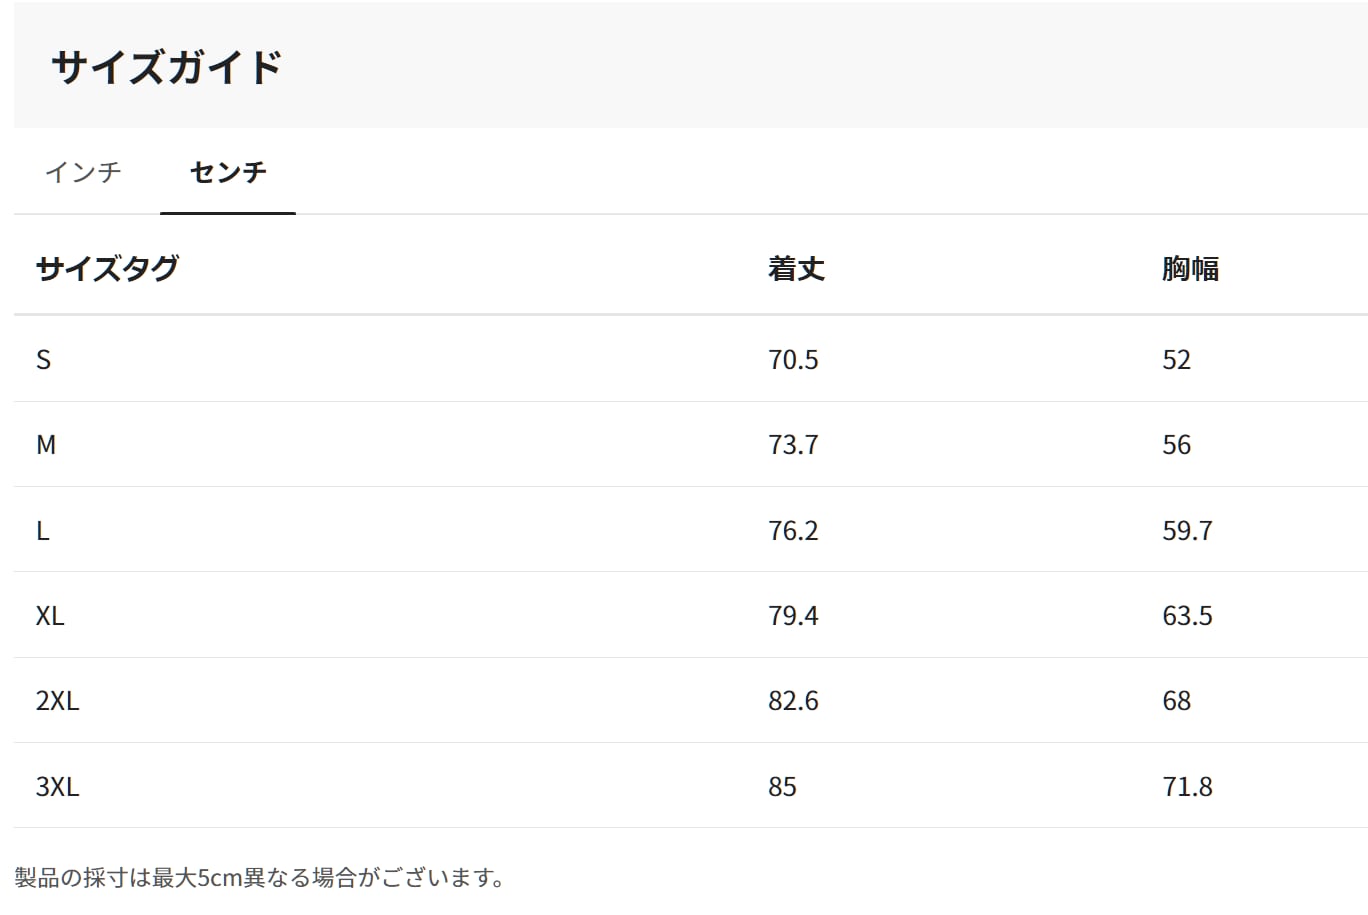The image size is (1368, 915).
Task: Click the 5cm measurement disclaimer note
Action: (x=260, y=878)
